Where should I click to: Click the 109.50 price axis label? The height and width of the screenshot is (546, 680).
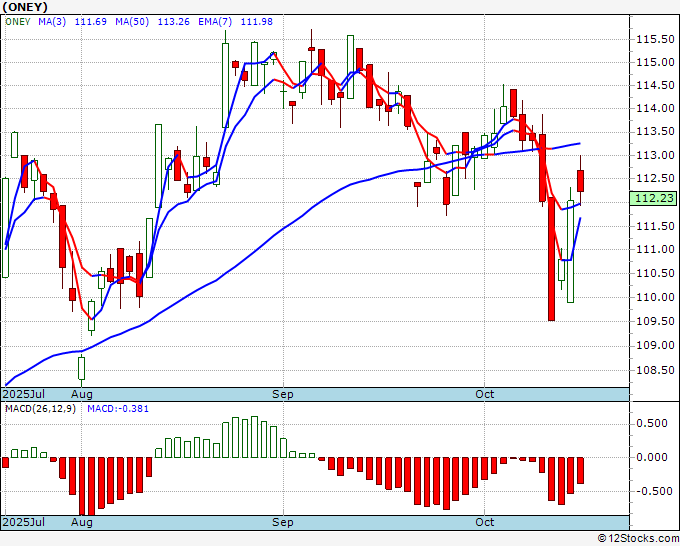[x=655, y=321]
